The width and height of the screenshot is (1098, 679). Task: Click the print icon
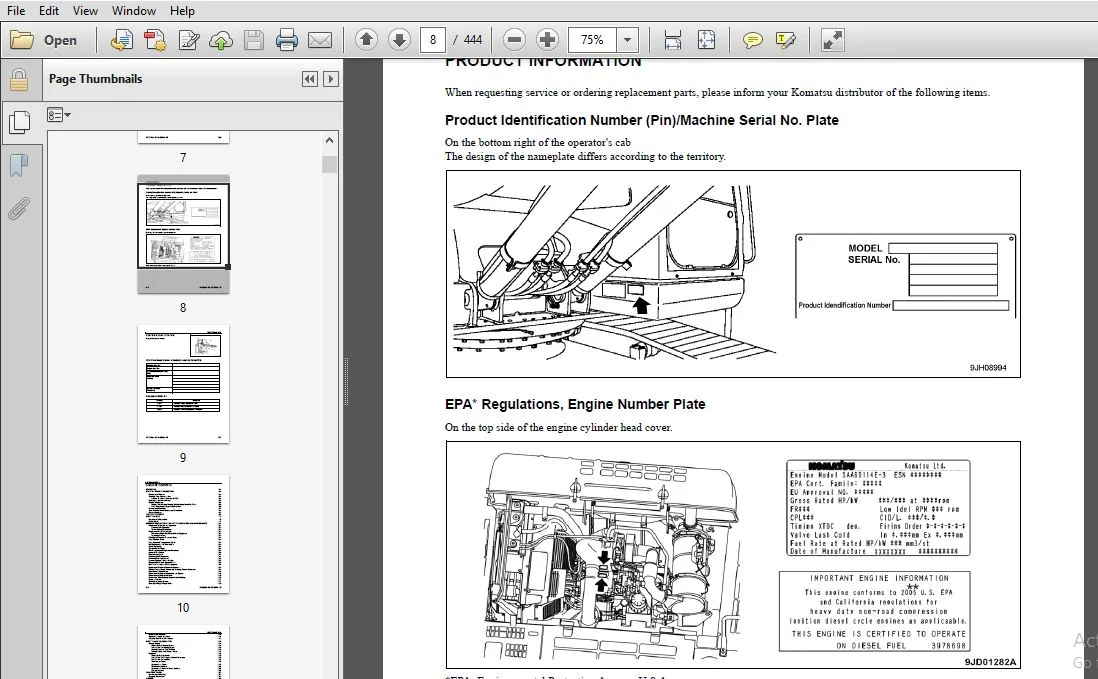[x=286, y=40]
